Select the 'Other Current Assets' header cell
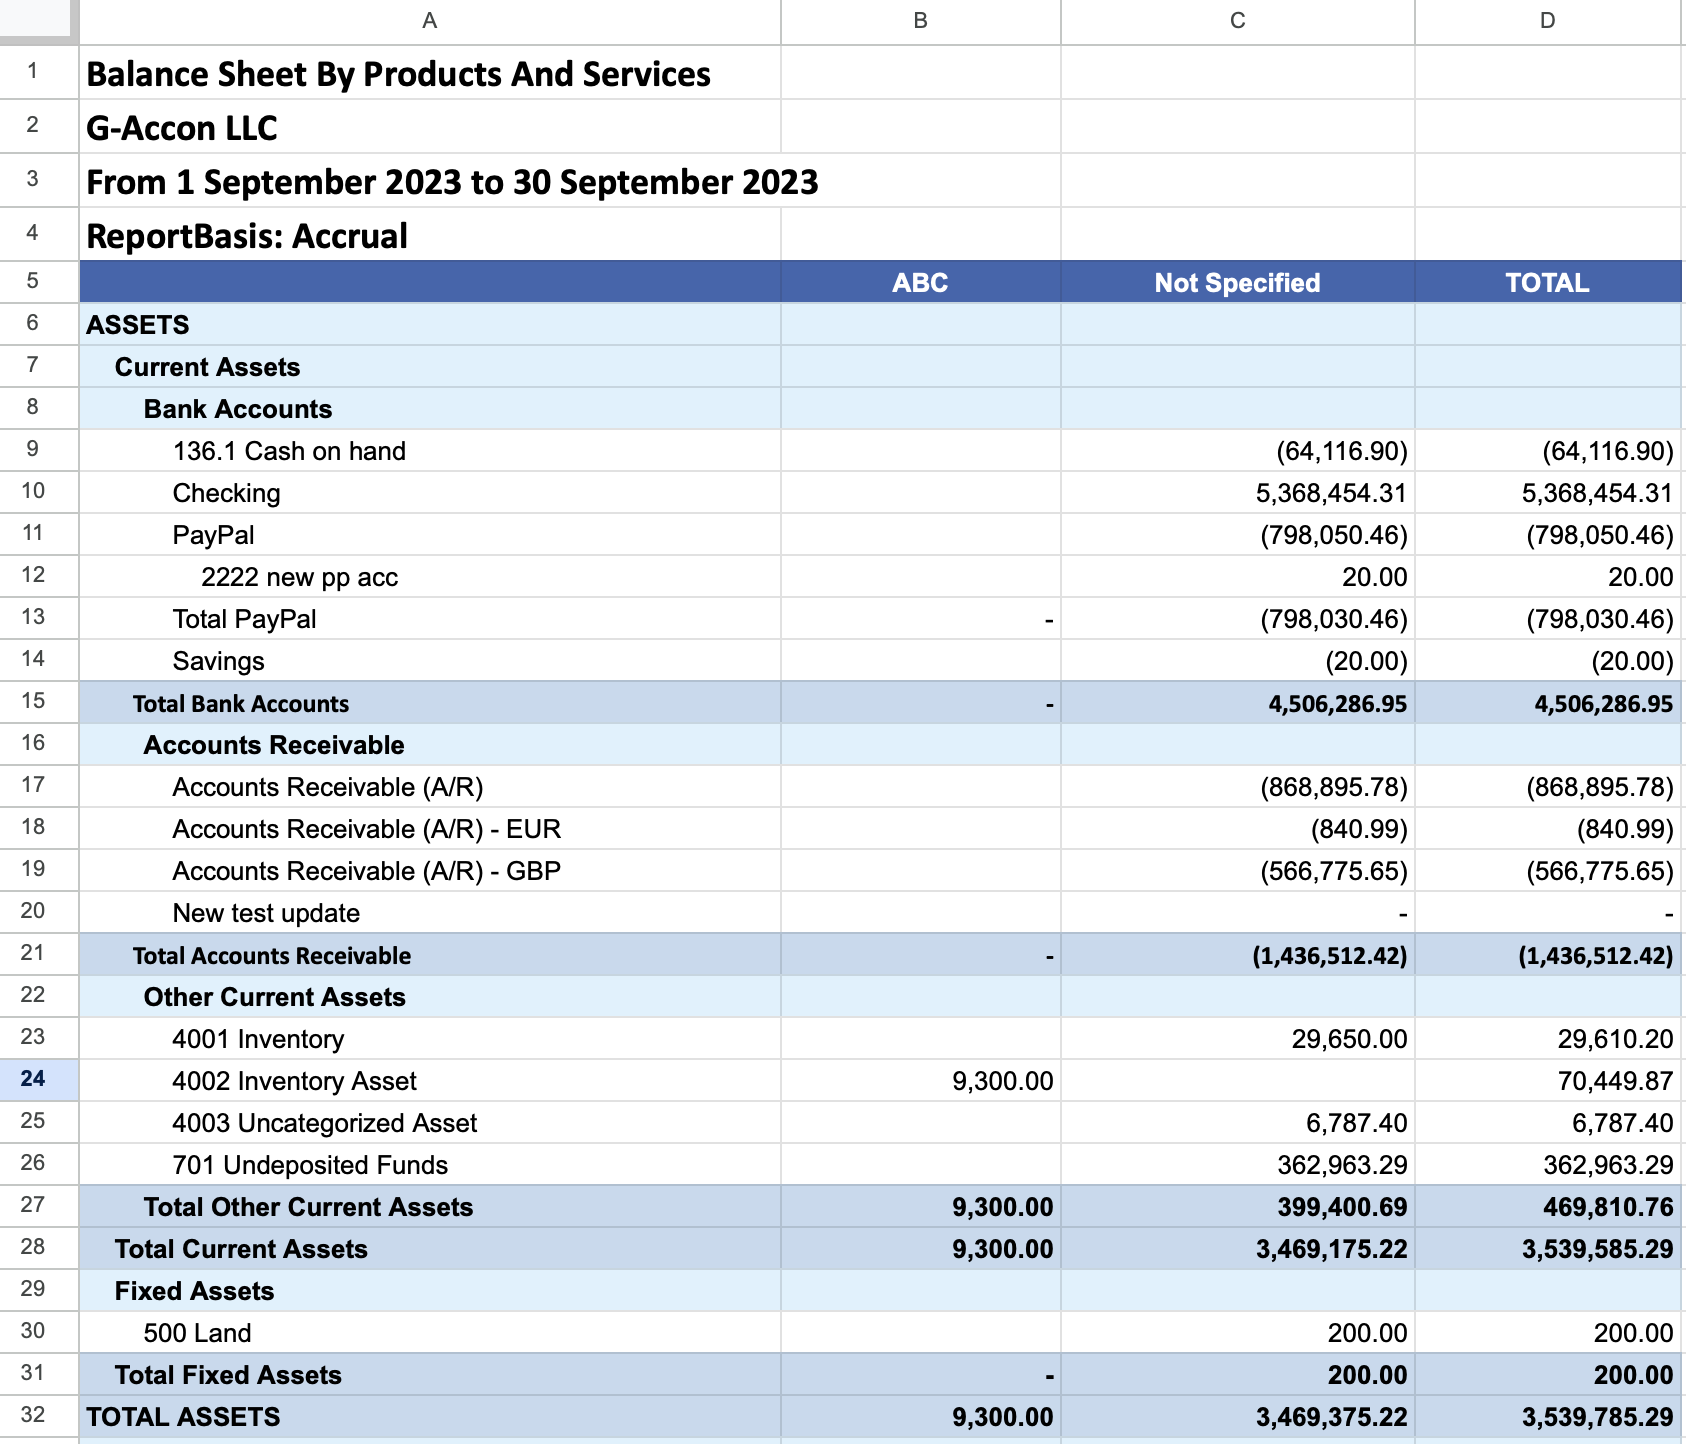Viewport: 1686px width, 1444px height. pyautogui.click(x=430, y=996)
